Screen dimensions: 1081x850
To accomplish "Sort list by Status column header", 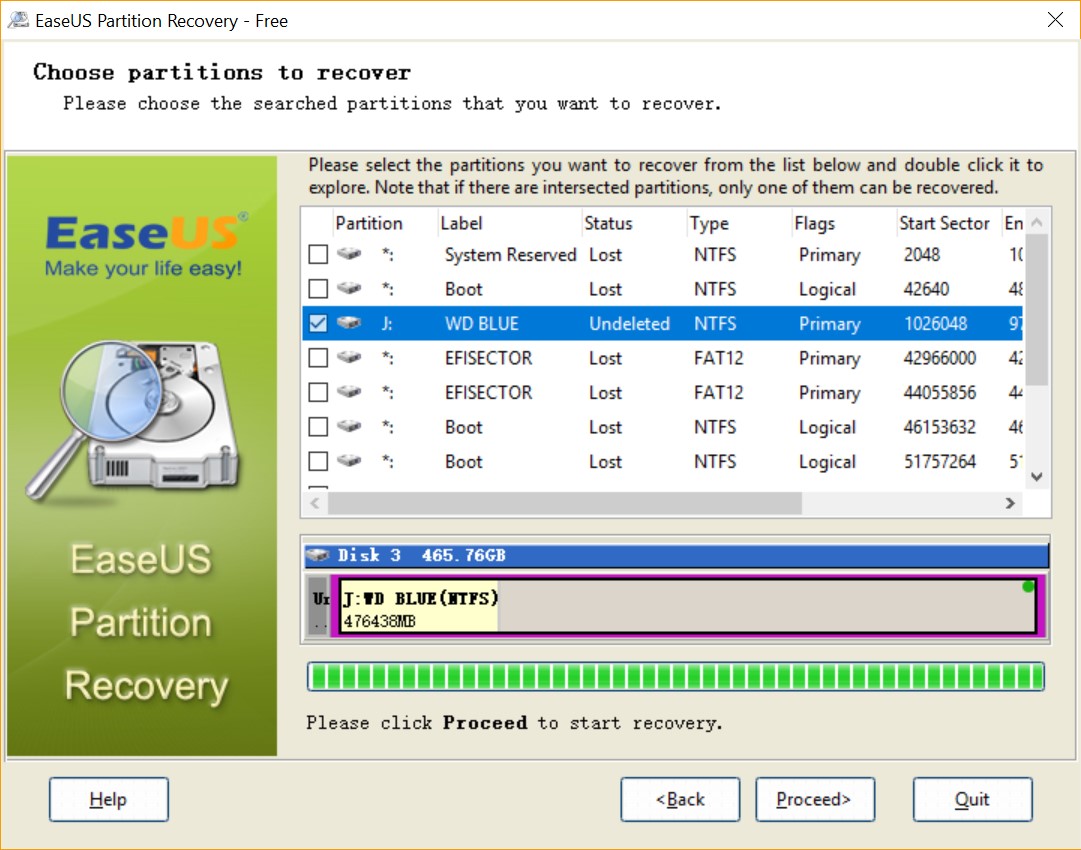I will (608, 223).
